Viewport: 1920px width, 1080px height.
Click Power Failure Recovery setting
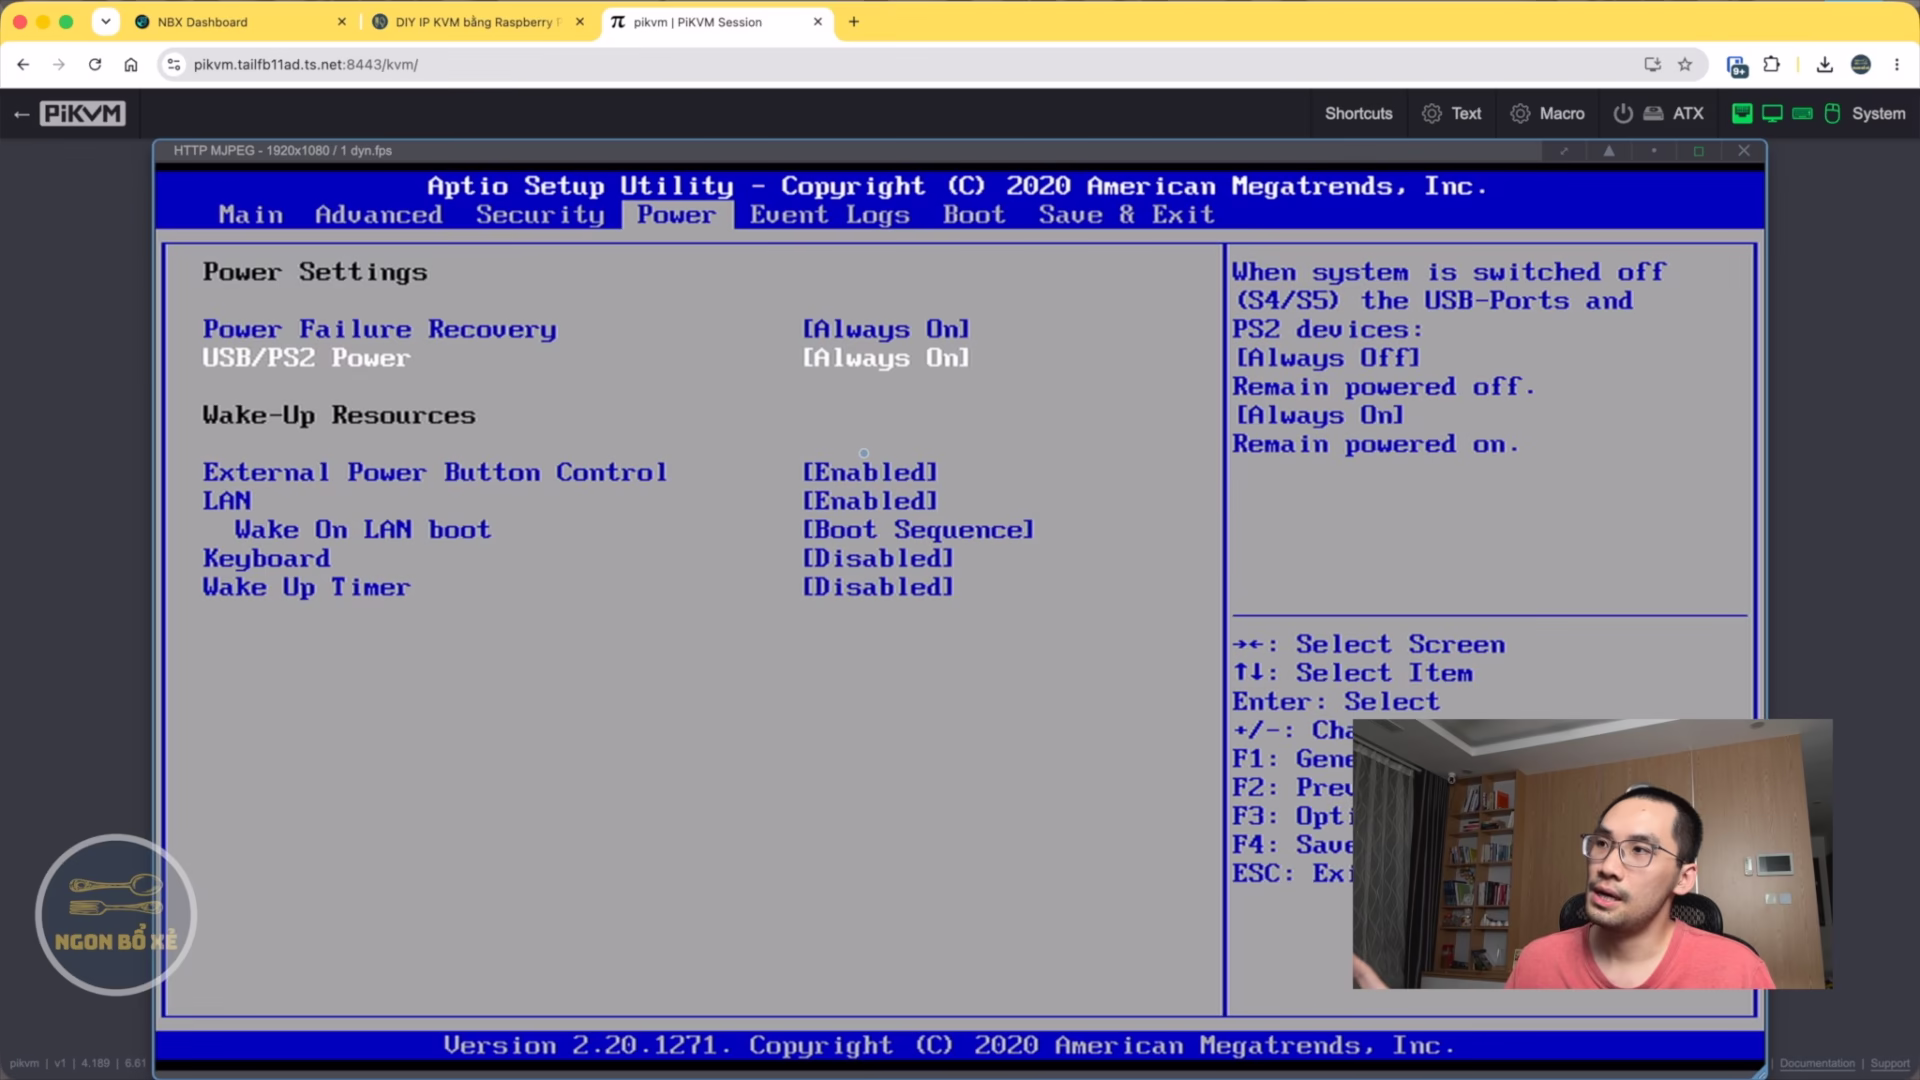tap(380, 330)
